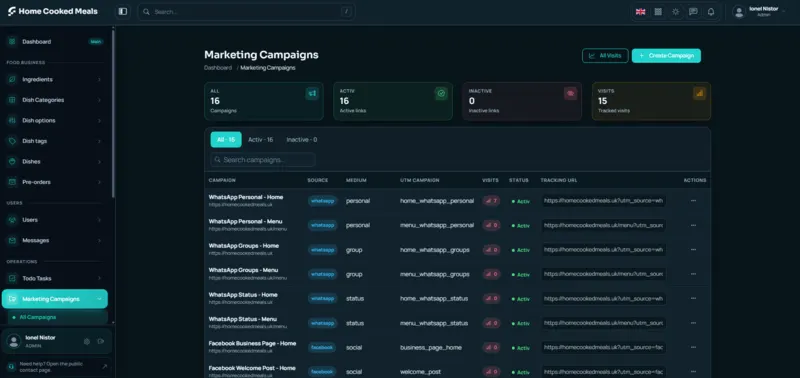Click the Search campaigns input
The width and height of the screenshot is (800, 378).
click(x=263, y=160)
